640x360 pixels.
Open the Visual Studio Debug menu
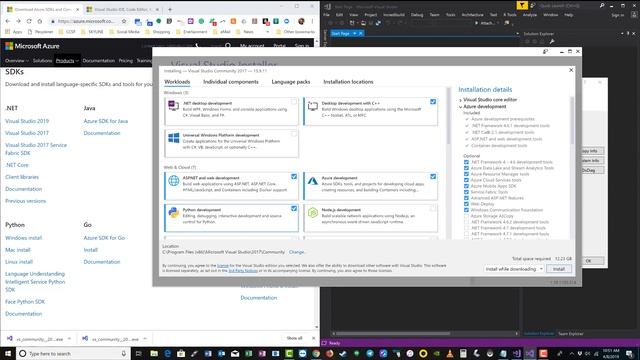[417, 15]
